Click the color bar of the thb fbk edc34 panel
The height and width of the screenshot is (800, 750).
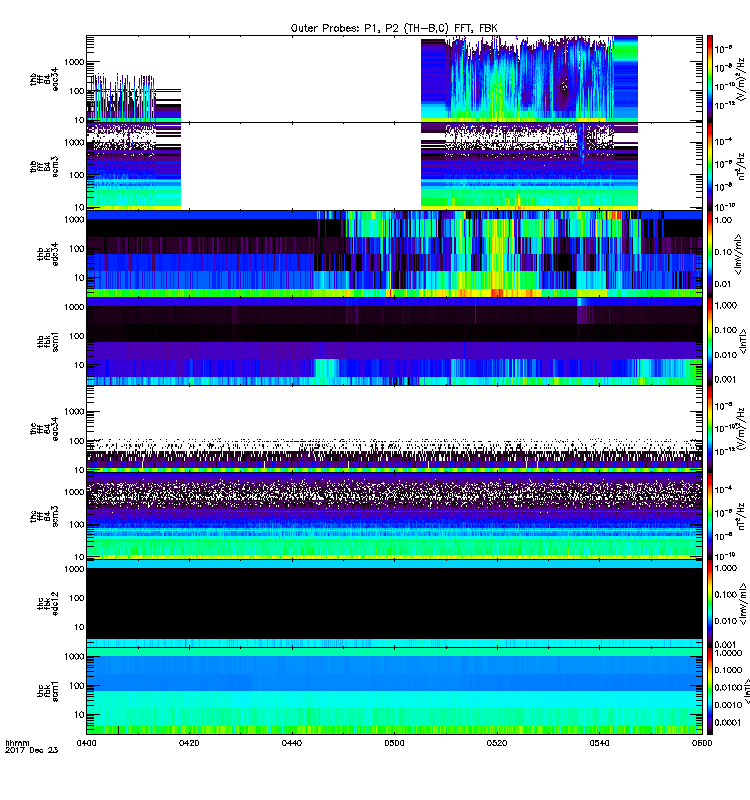[x=710, y=254]
